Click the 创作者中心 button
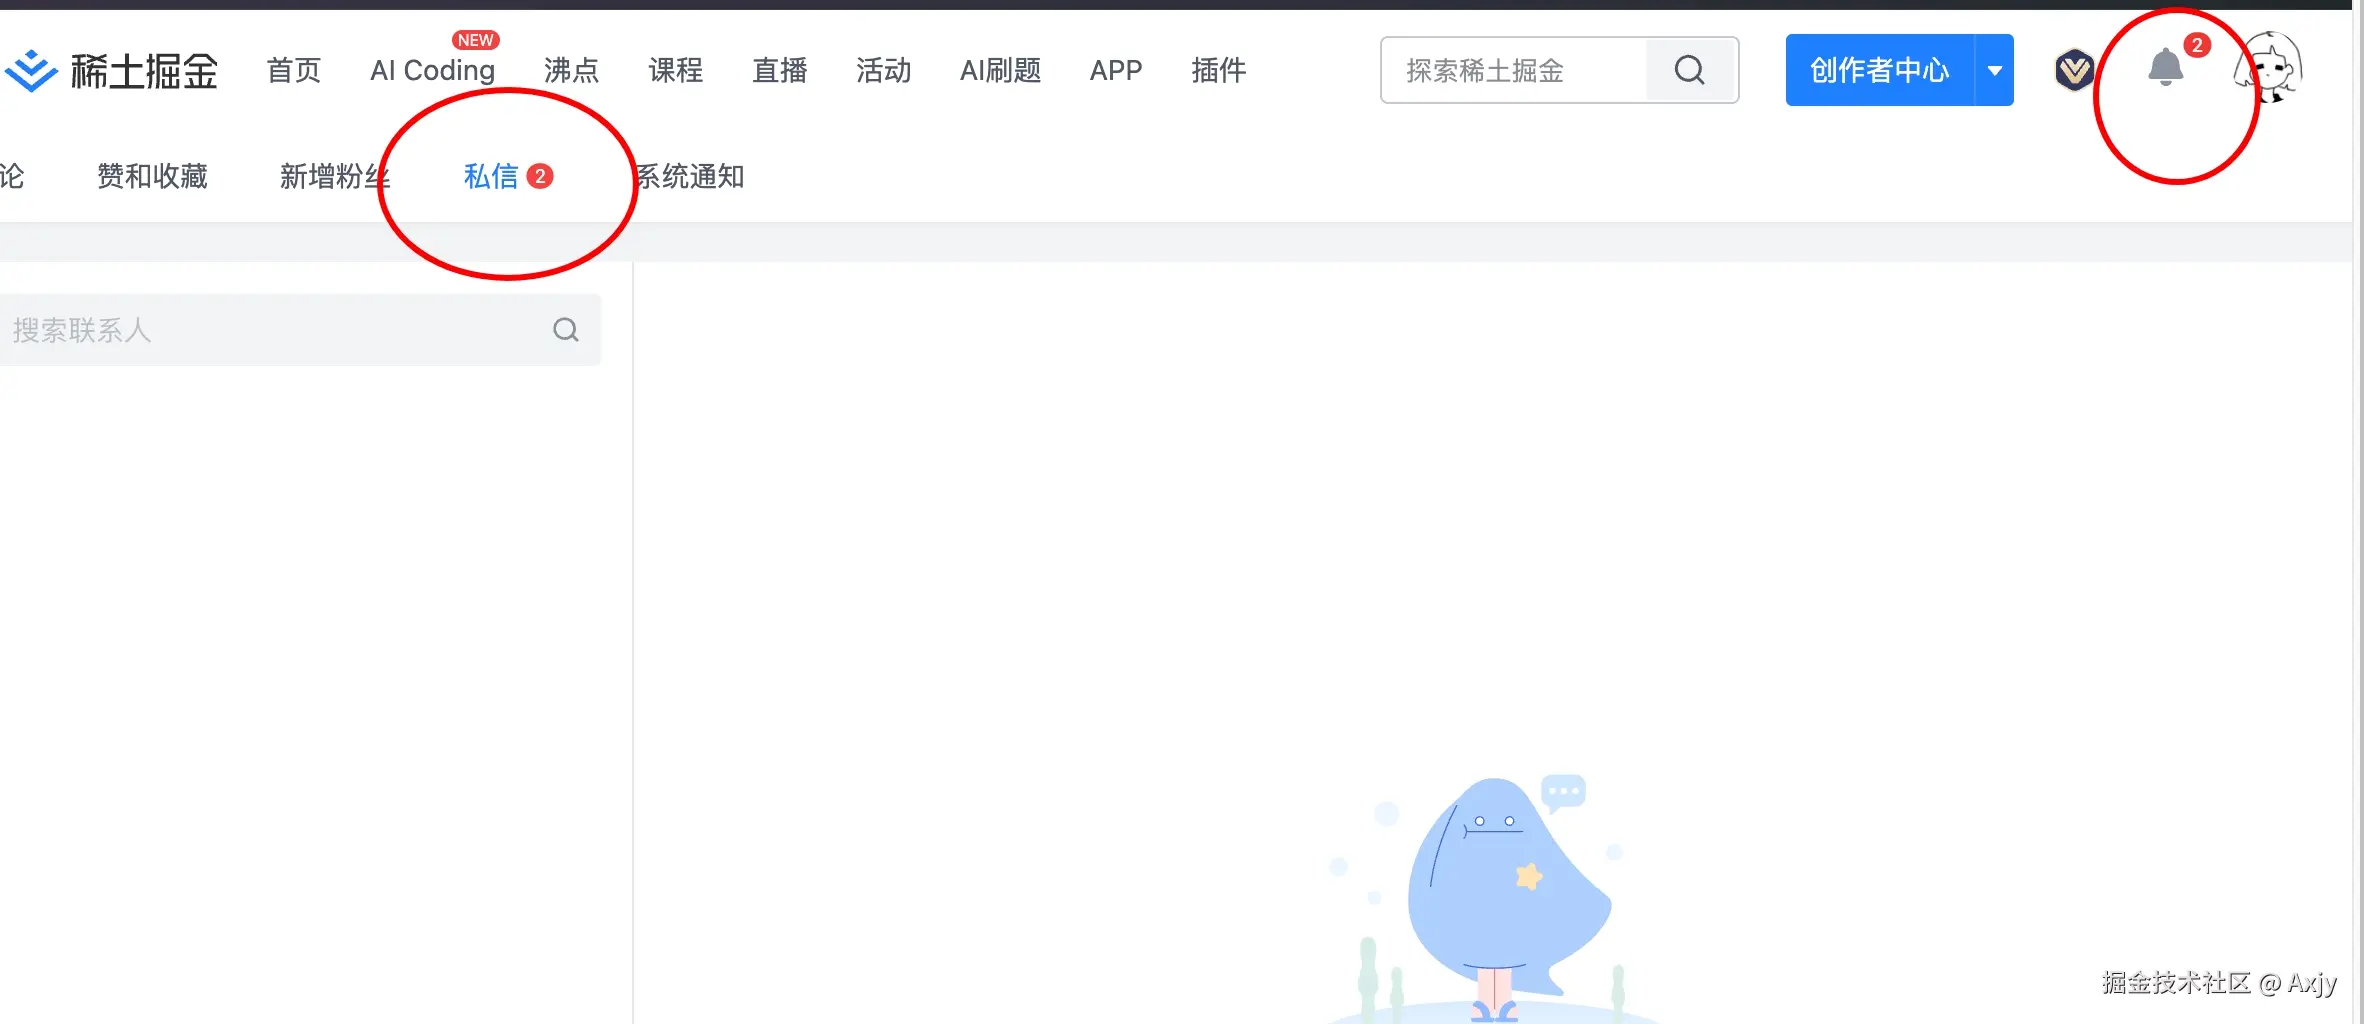This screenshot has height=1024, width=2364. (1876, 70)
